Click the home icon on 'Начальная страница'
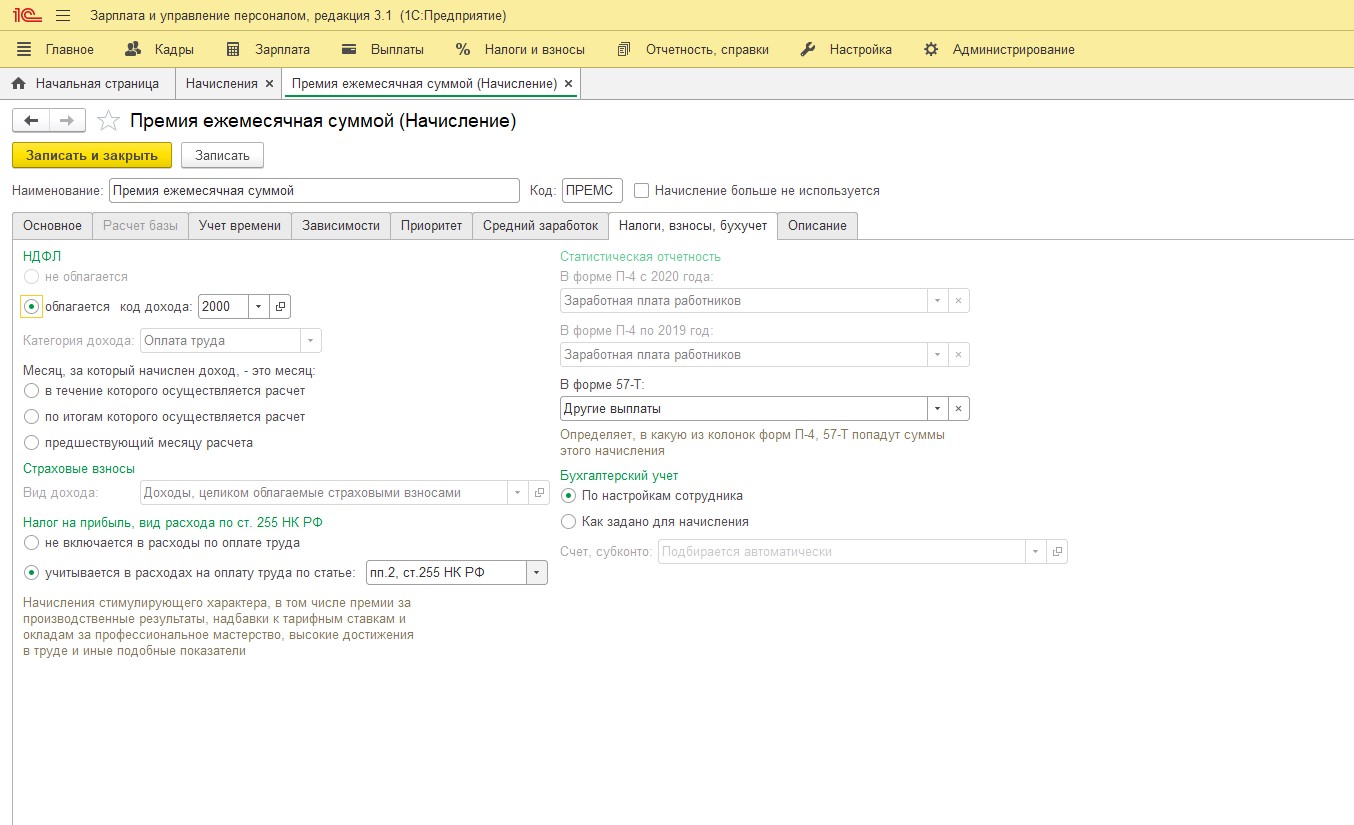Viewport: 1354px width, 825px height. point(19,84)
